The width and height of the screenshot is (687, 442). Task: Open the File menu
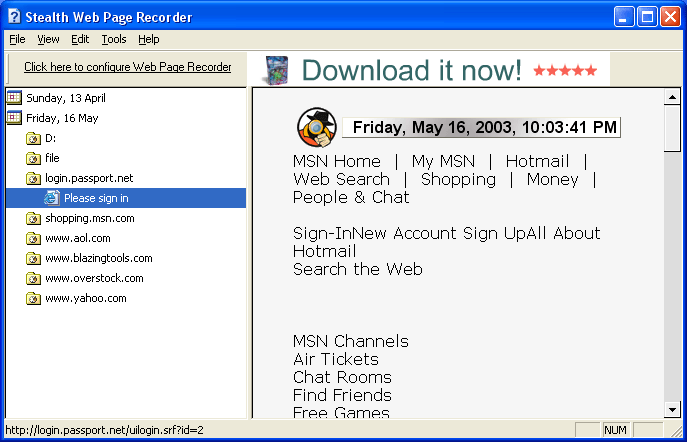17,39
